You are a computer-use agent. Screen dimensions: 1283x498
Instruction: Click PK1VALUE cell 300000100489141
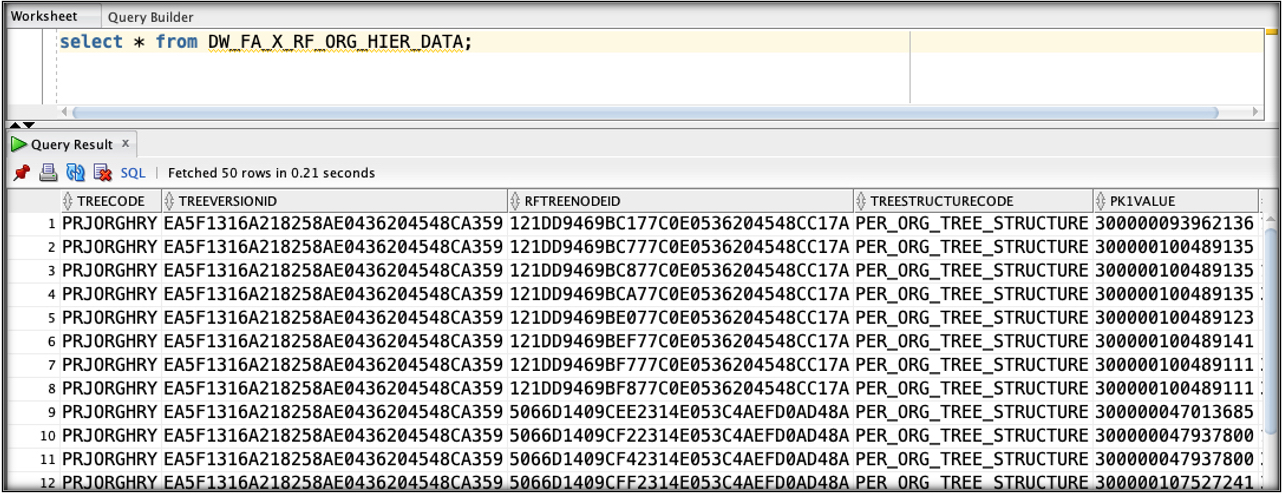coord(1174,341)
